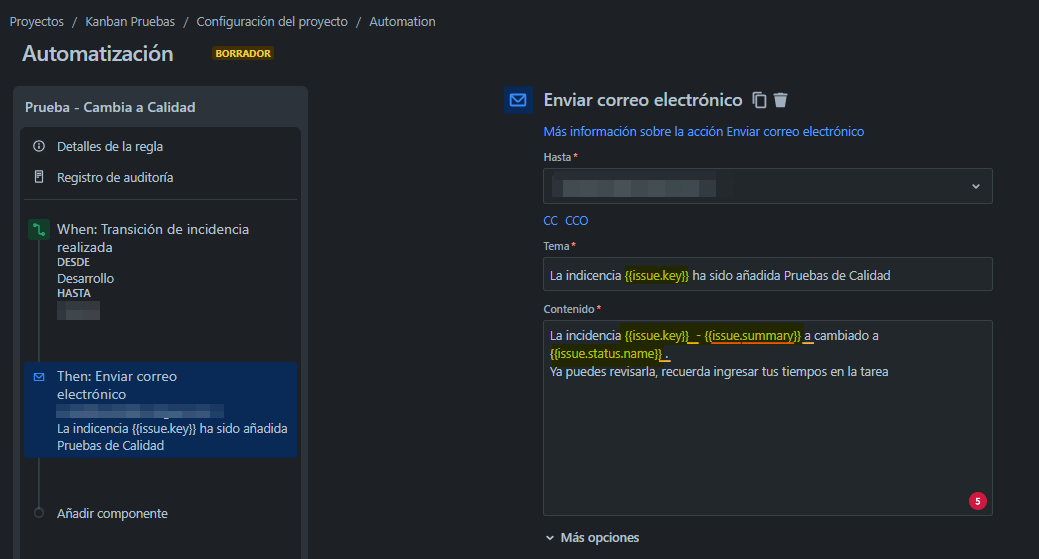Add a CCO recipient
1039x559 pixels.
(x=576, y=221)
